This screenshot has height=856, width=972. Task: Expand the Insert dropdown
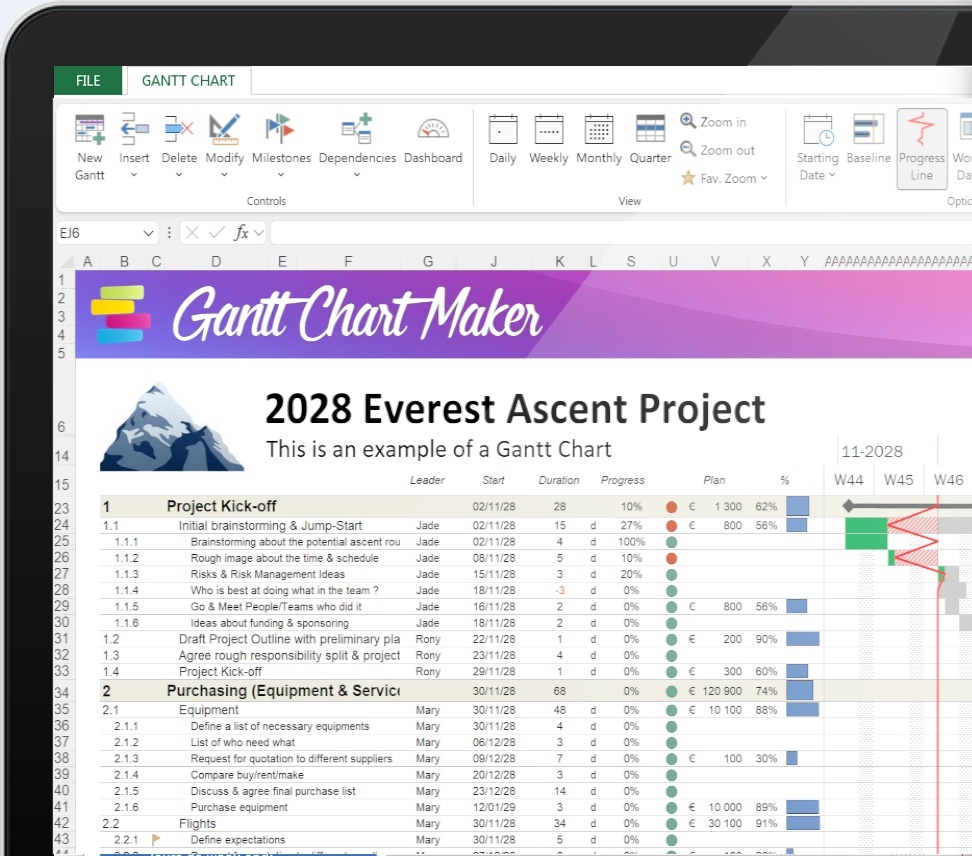pyautogui.click(x=134, y=175)
